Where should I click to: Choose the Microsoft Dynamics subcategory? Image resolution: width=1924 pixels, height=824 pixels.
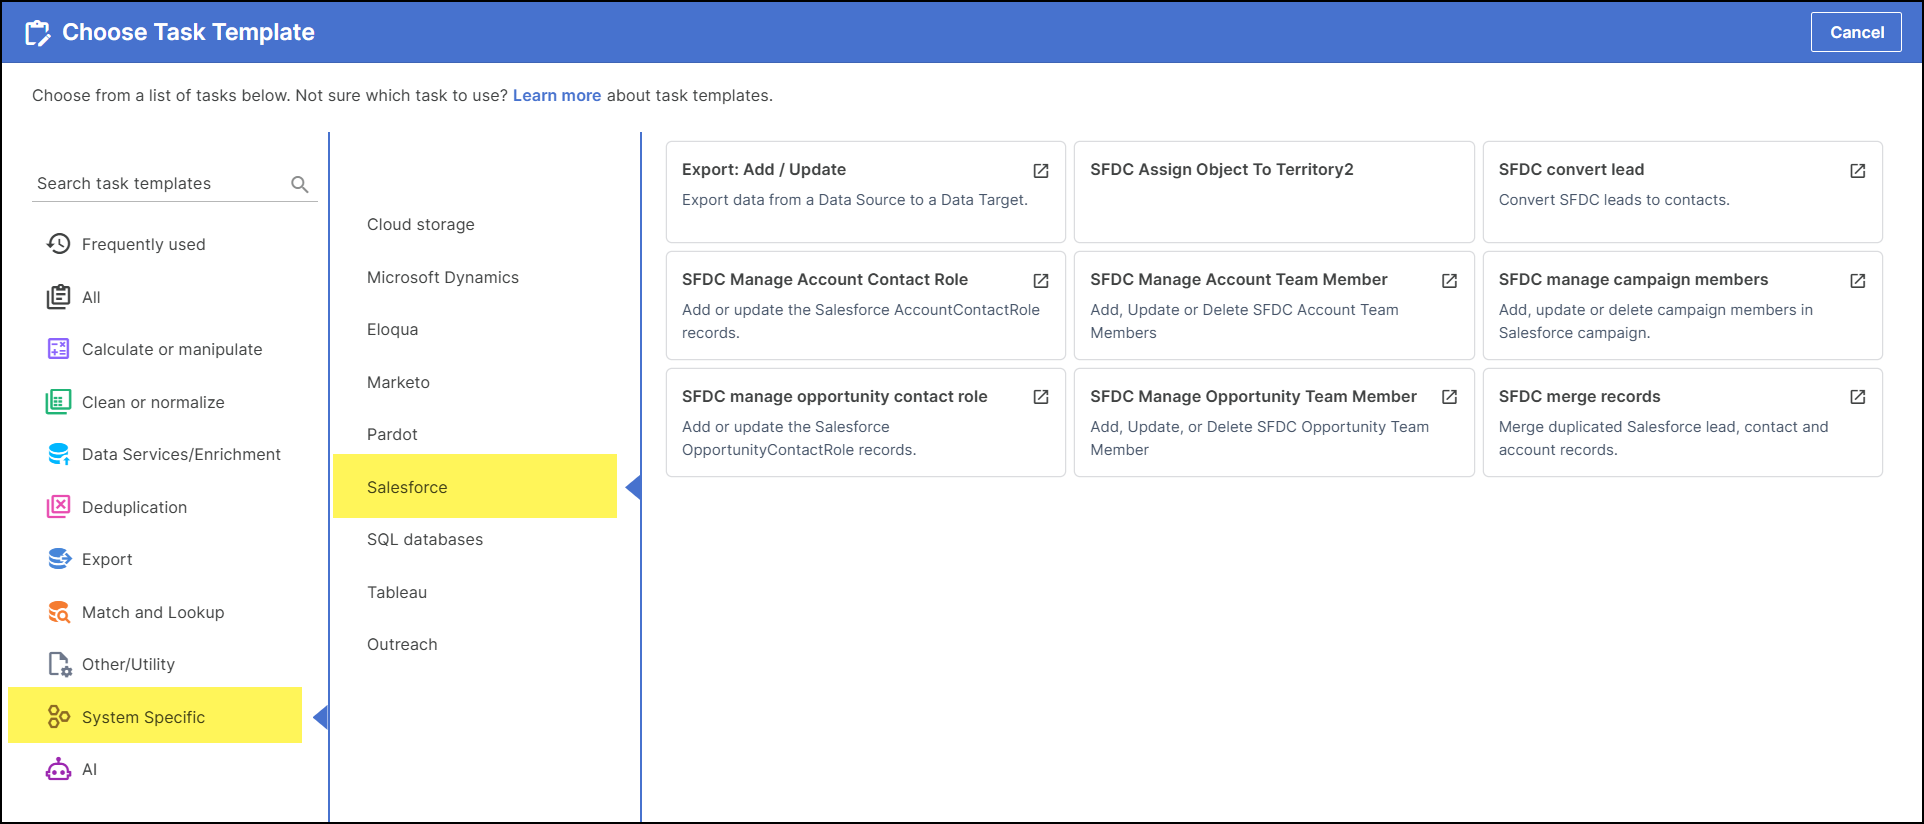click(443, 277)
